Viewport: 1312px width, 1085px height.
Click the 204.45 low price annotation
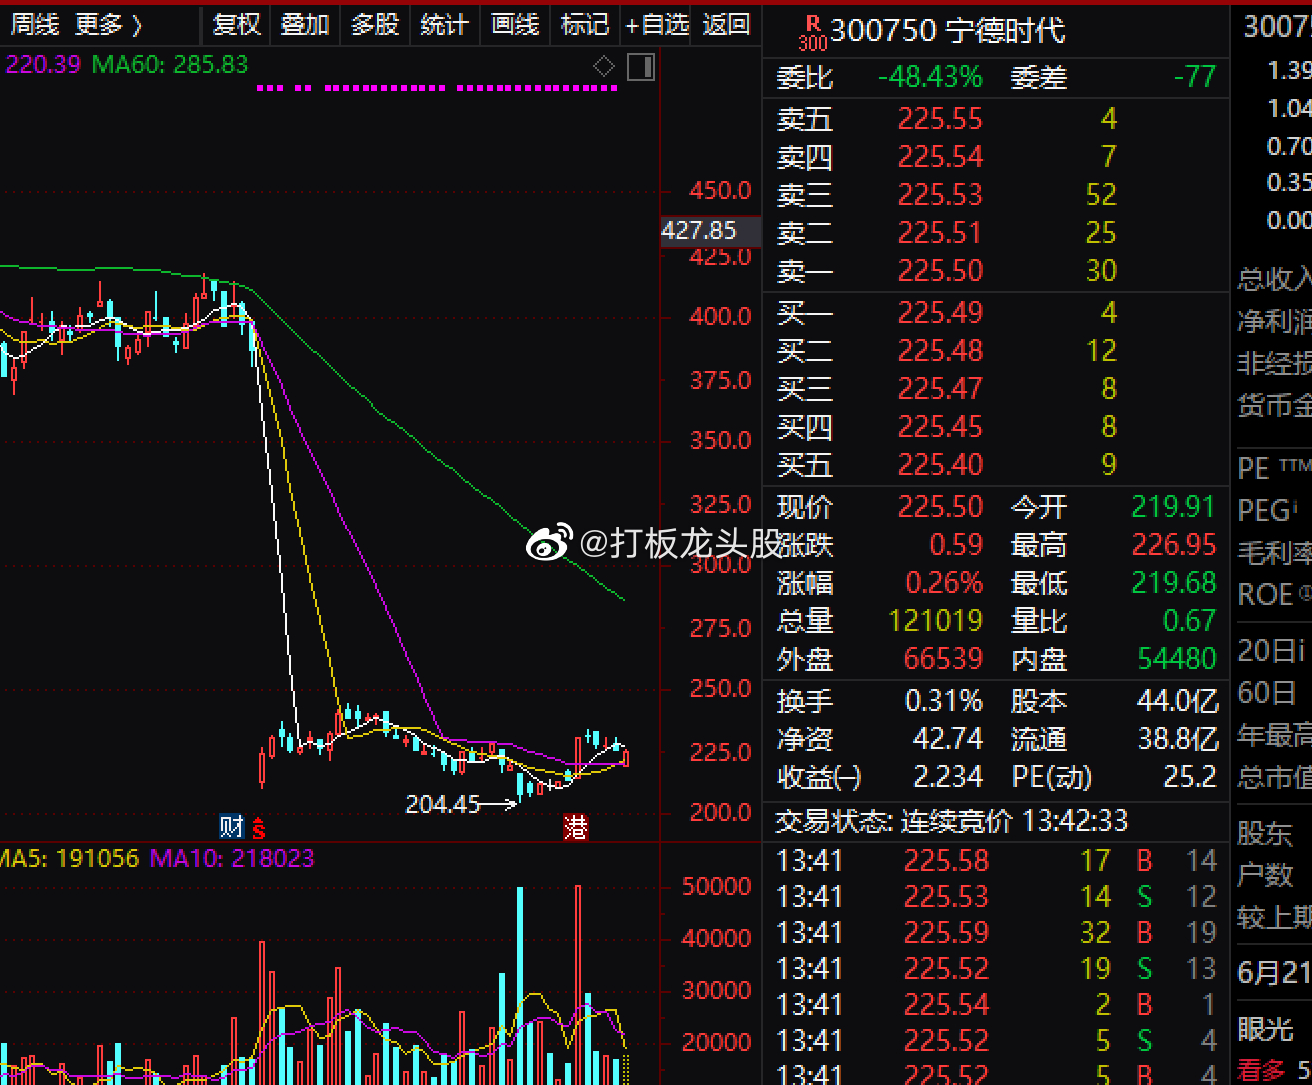443,804
